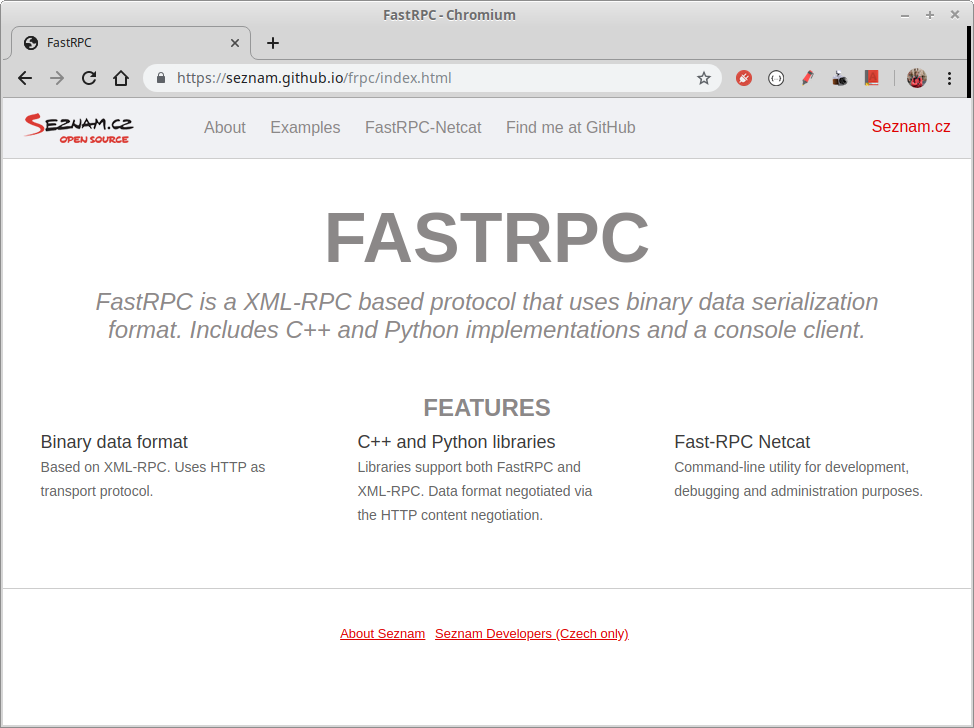Click the 'Command-line utility for development' text

point(798,479)
